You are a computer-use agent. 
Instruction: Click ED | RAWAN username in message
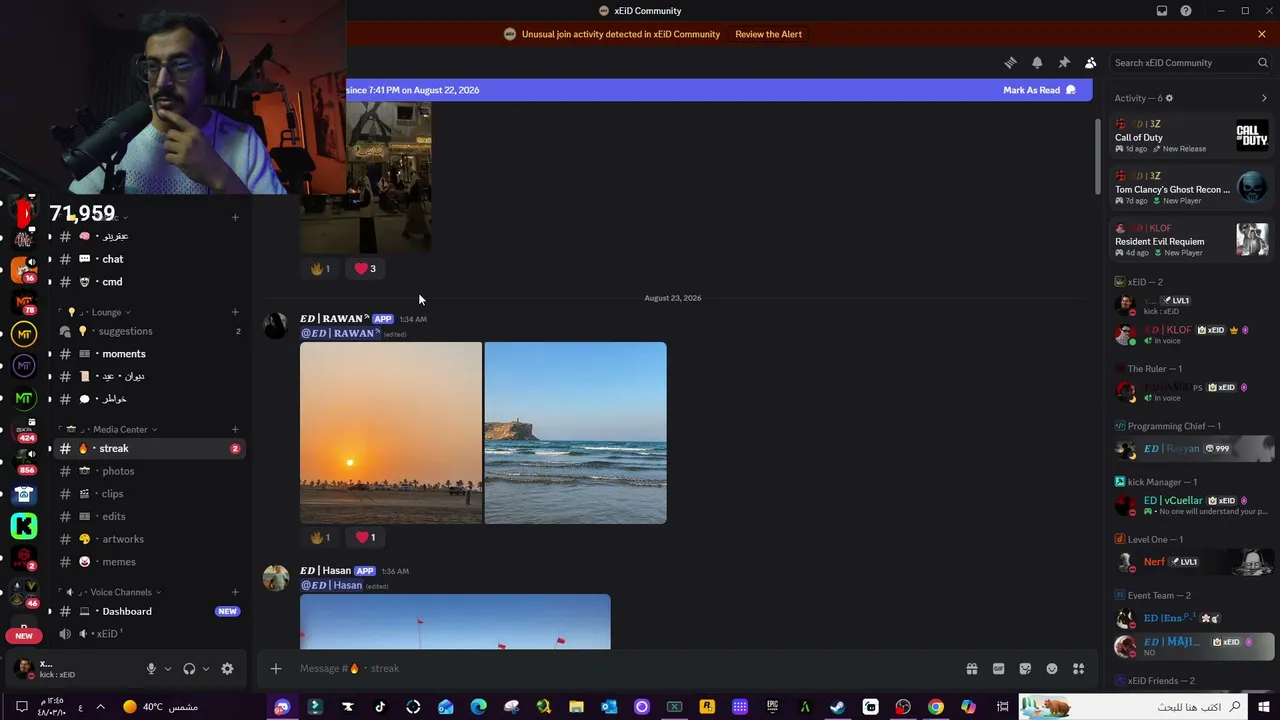[335, 319]
